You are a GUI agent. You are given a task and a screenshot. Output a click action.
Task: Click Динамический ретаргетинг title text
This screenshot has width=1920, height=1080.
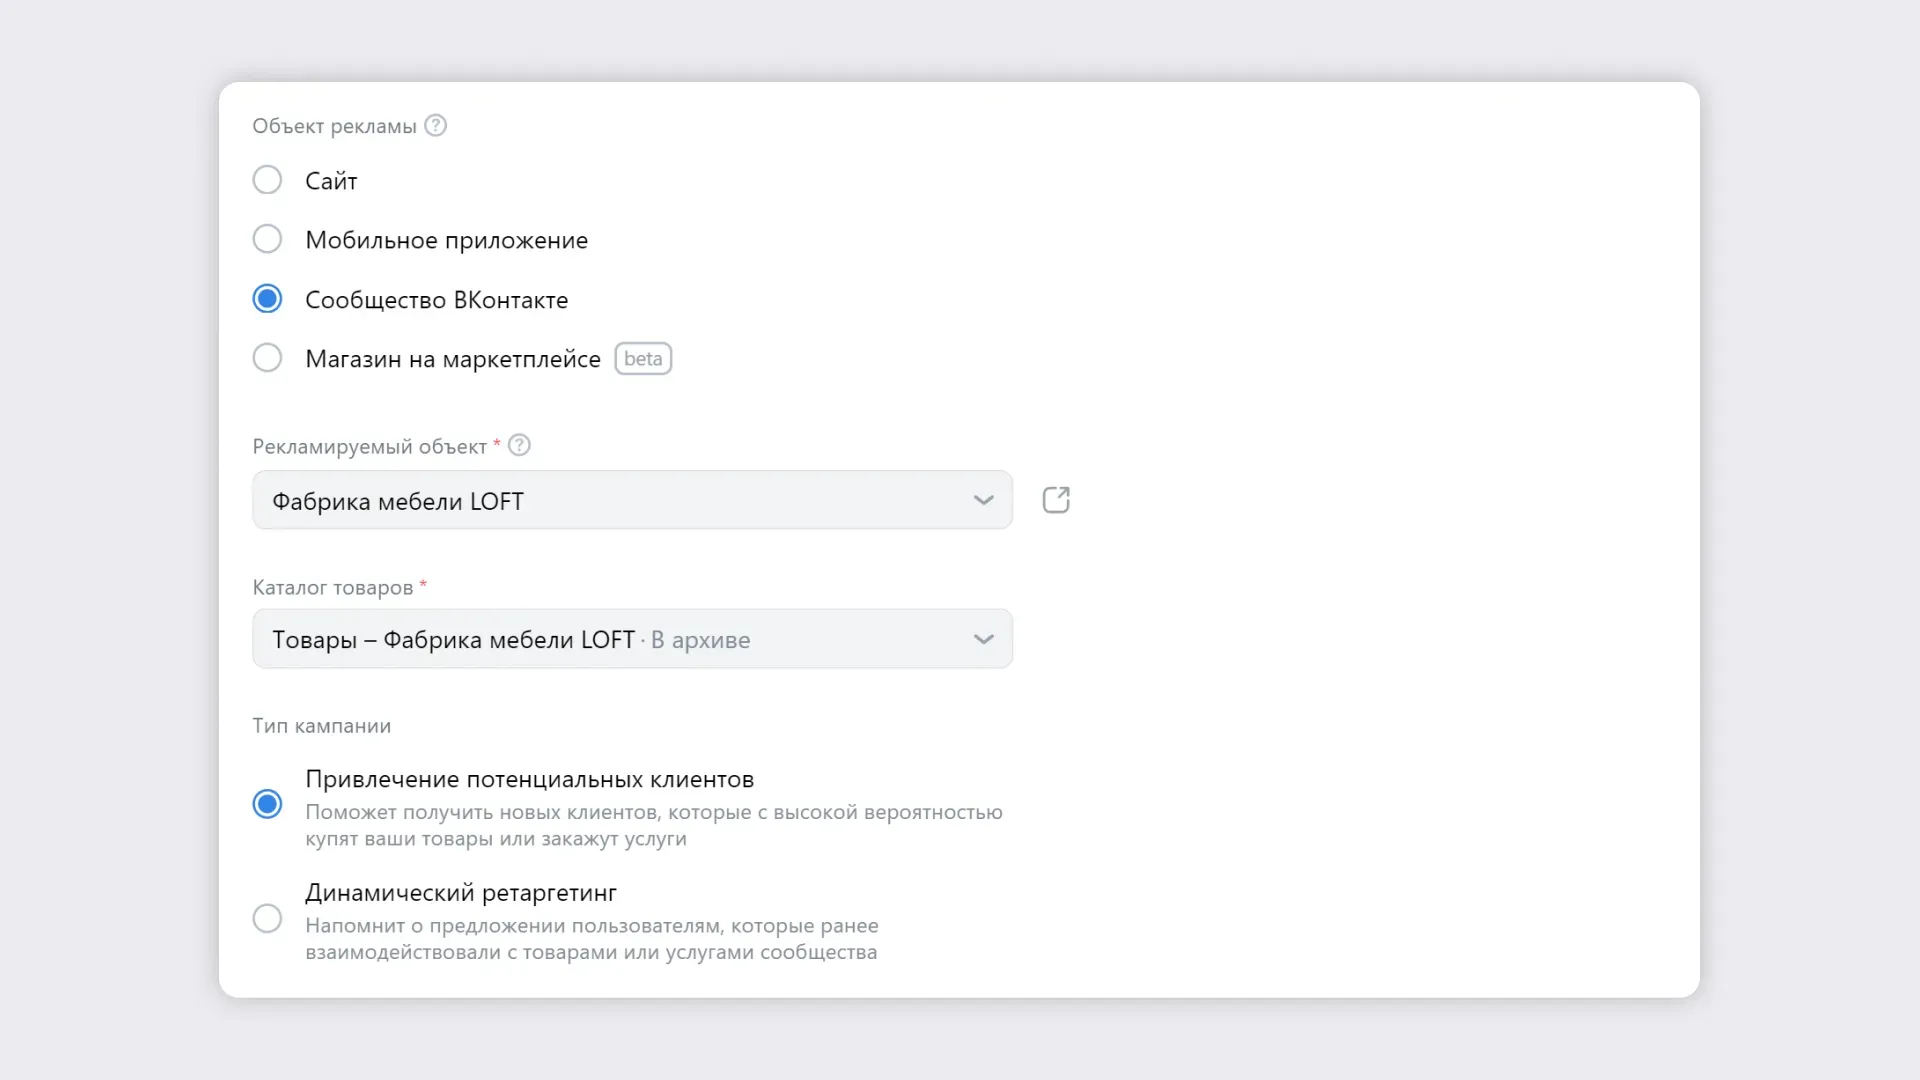[x=460, y=892]
